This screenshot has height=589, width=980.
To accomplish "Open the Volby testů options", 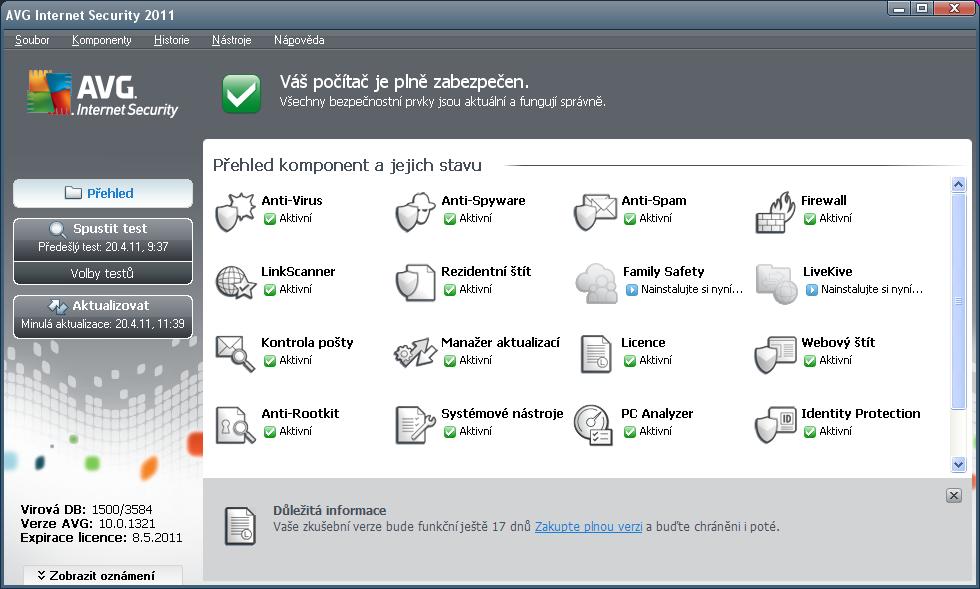I will 102,273.
